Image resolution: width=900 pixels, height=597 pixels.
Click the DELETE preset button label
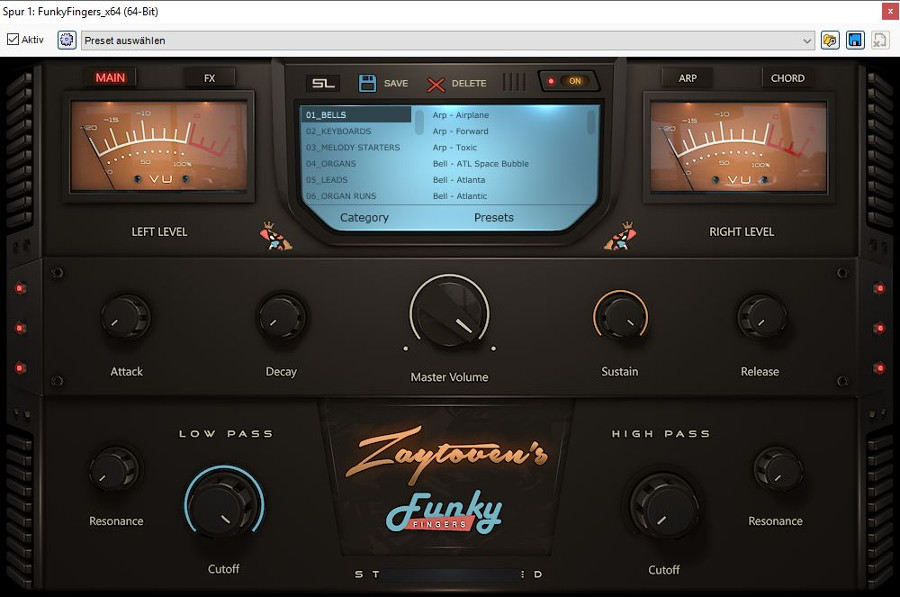point(469,83)
